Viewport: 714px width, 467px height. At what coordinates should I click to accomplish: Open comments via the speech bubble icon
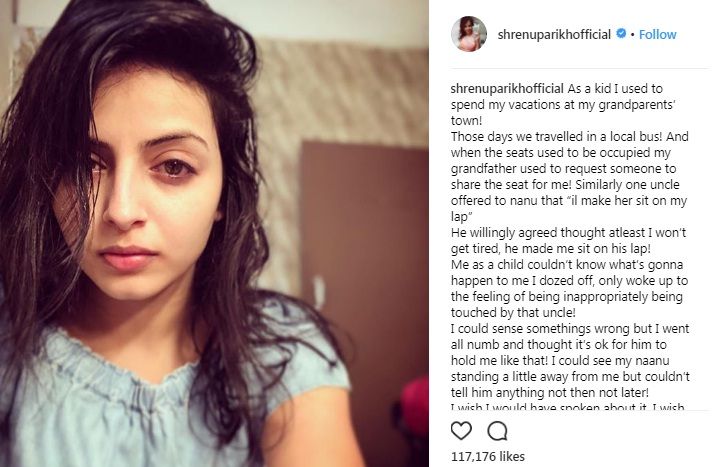(x=497, y=431)
